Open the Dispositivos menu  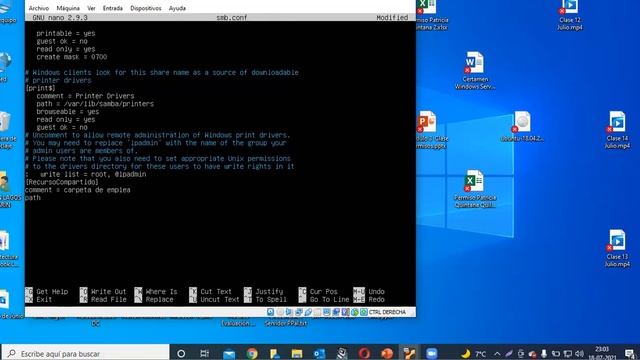click(146, 8)
